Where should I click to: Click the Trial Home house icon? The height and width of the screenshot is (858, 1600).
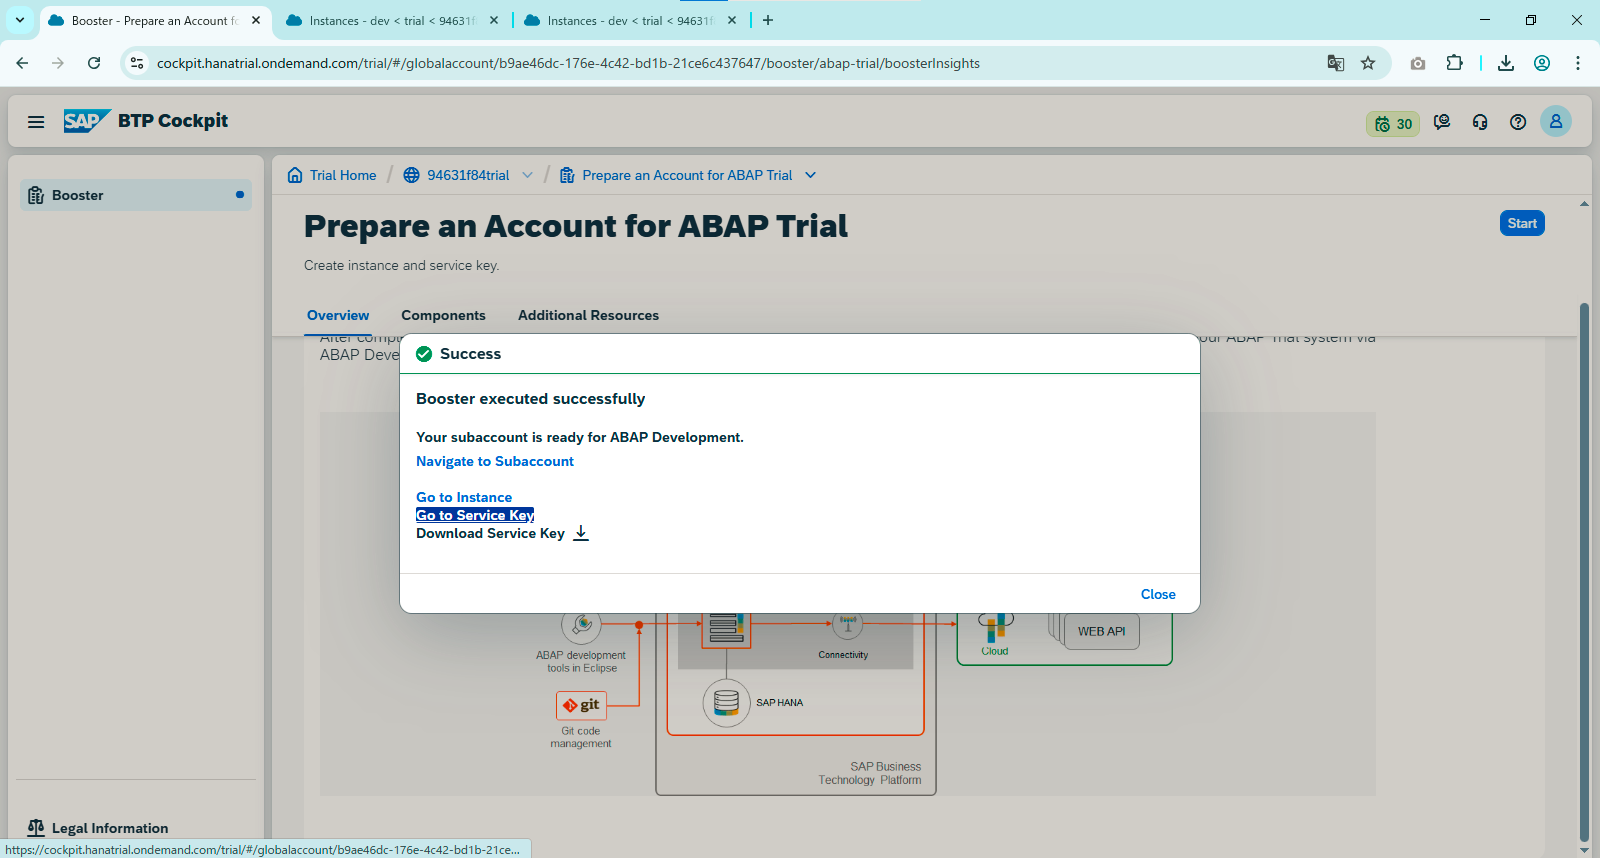[x=295, y=175]
